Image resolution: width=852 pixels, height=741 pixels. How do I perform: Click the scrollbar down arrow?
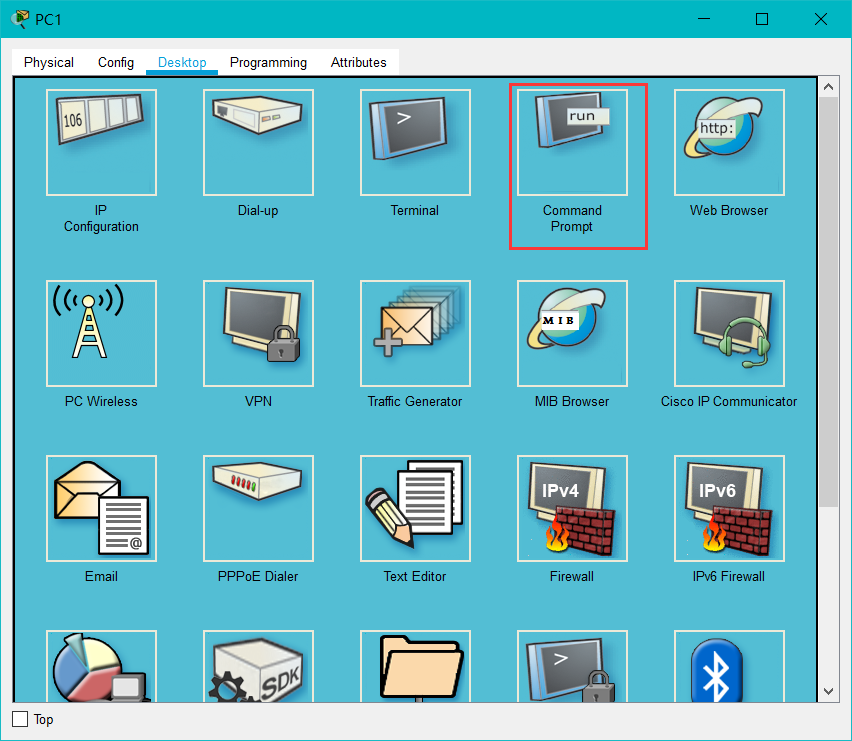coord(829,692)
